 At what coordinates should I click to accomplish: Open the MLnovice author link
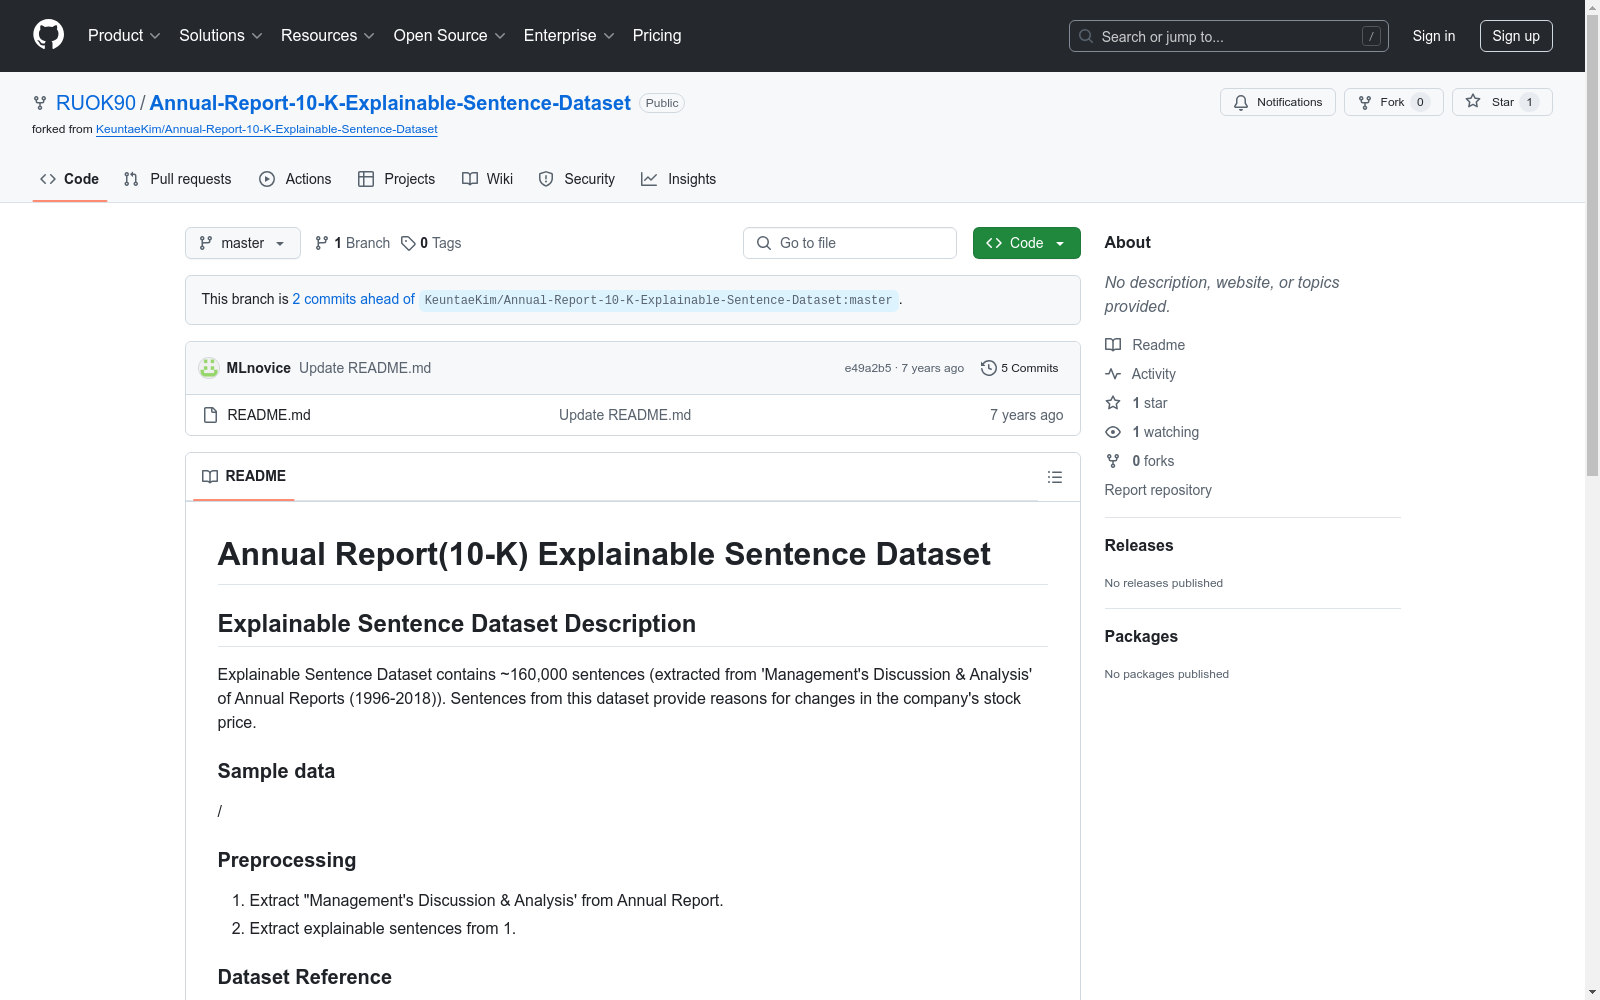coord(259,368)
